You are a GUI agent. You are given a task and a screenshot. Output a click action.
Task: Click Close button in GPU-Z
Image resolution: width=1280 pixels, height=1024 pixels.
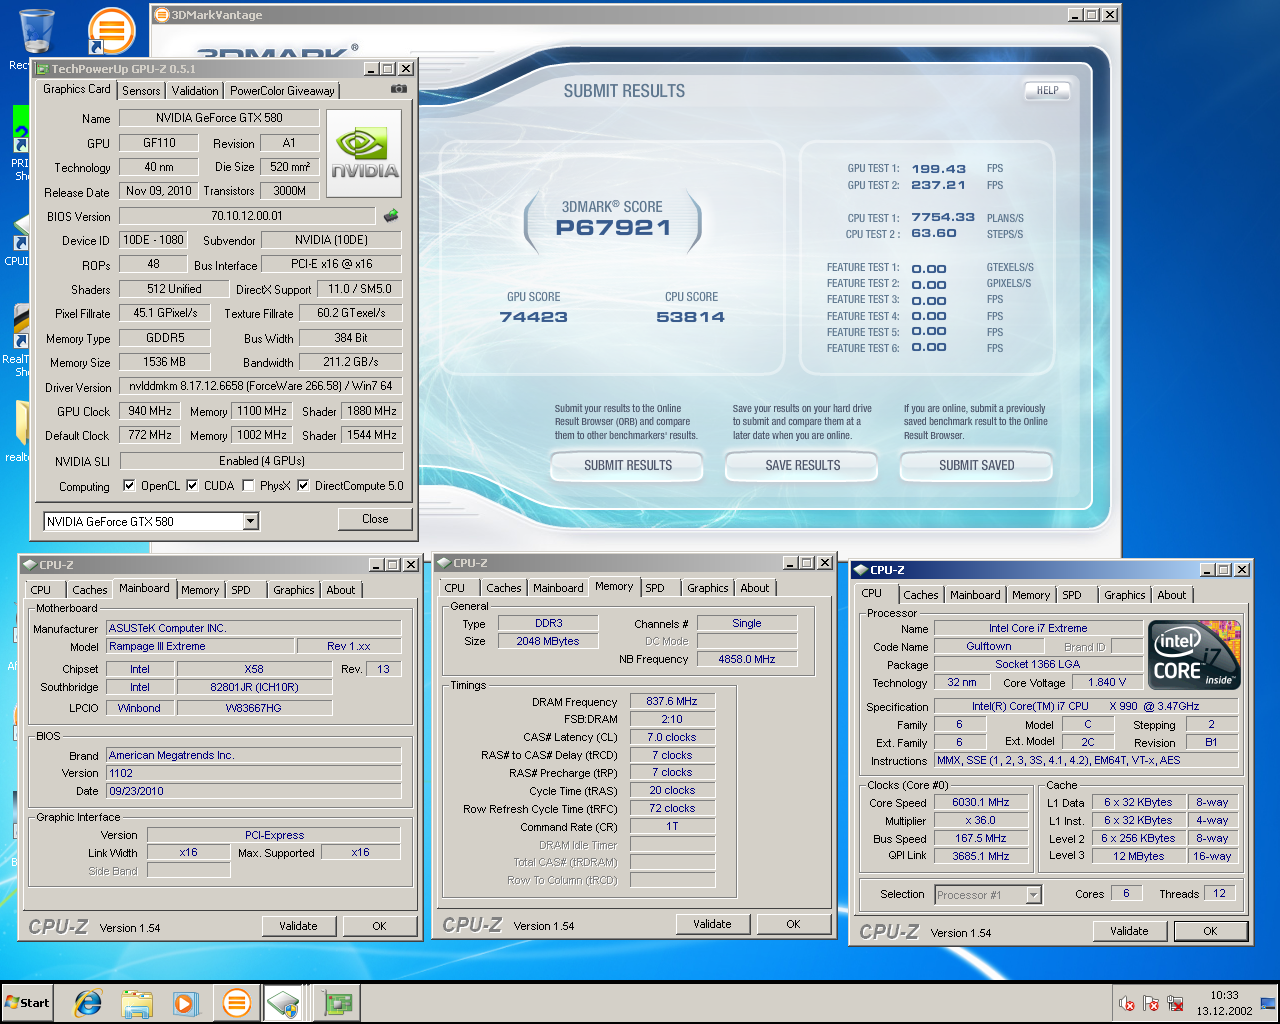[375, 519]
